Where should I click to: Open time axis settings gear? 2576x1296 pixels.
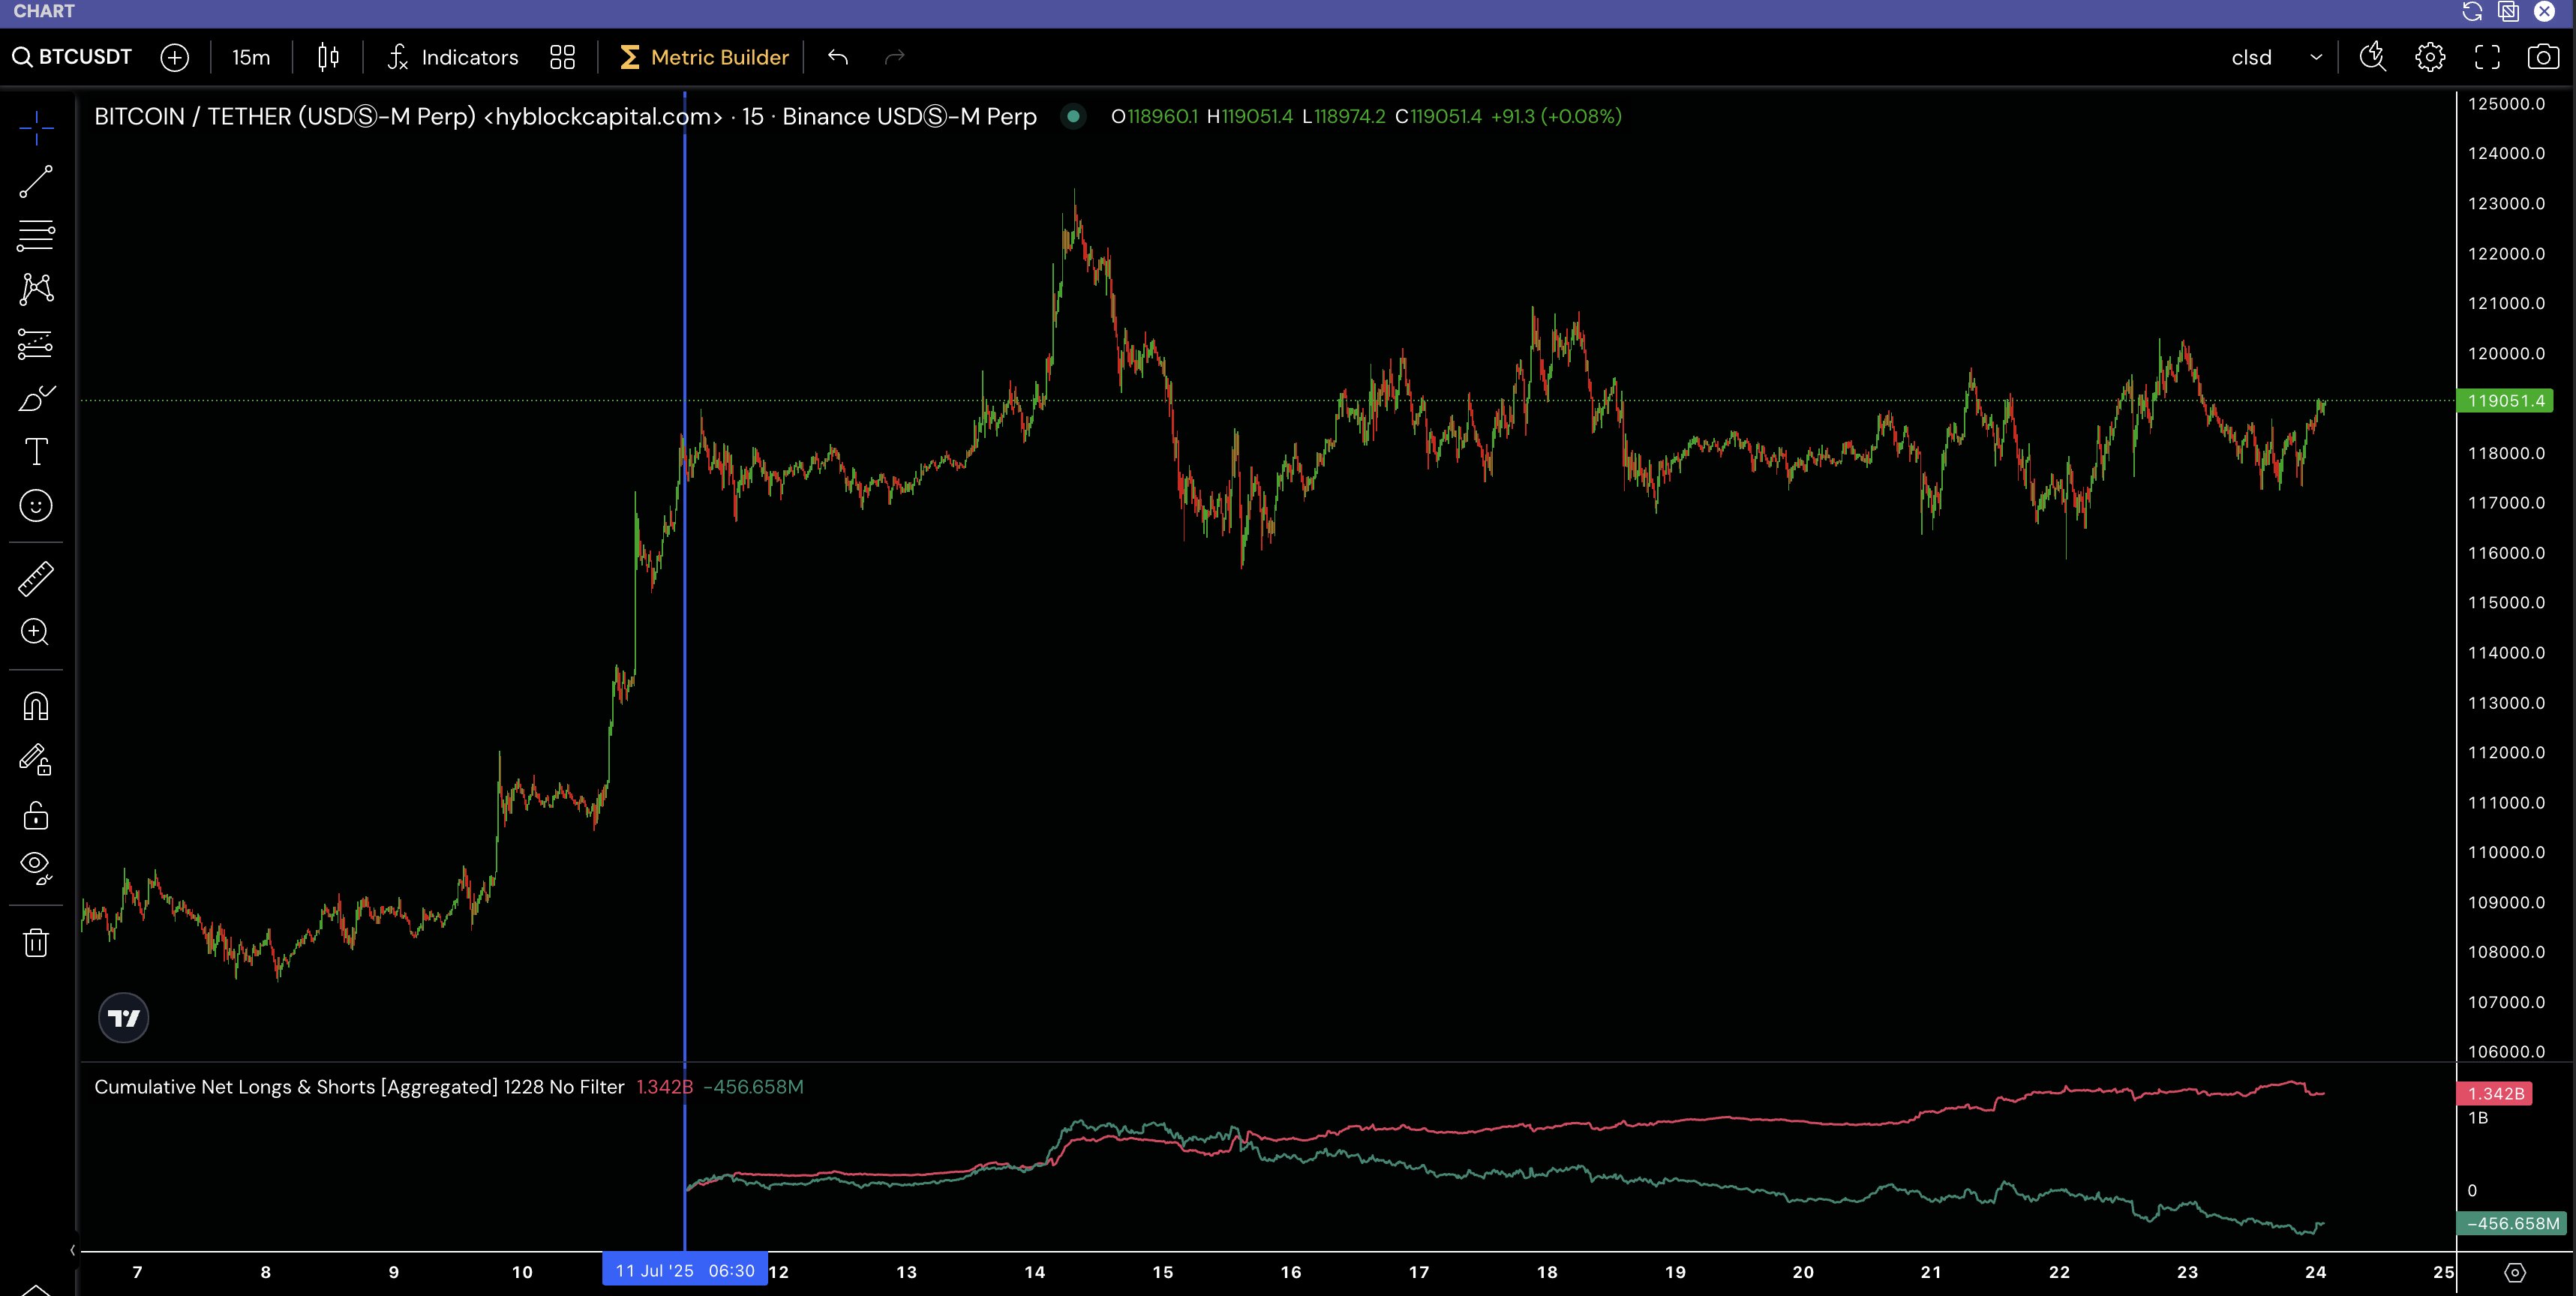pos(2515,1272)
